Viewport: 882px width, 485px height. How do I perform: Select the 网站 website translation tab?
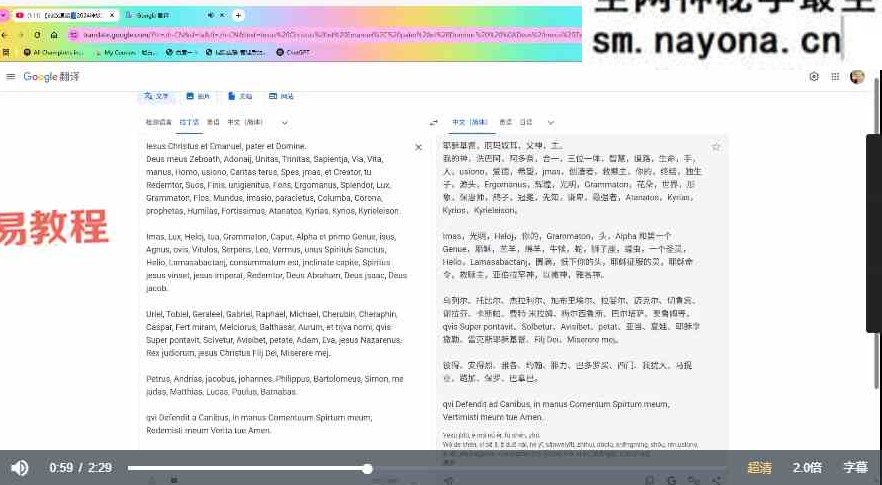pyautogui.click(x=281, y=96)
